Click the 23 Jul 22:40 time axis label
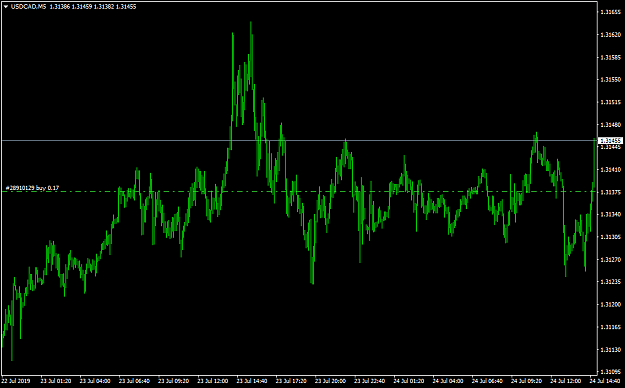Screen dimensions: 625x388 click(370, 381)
